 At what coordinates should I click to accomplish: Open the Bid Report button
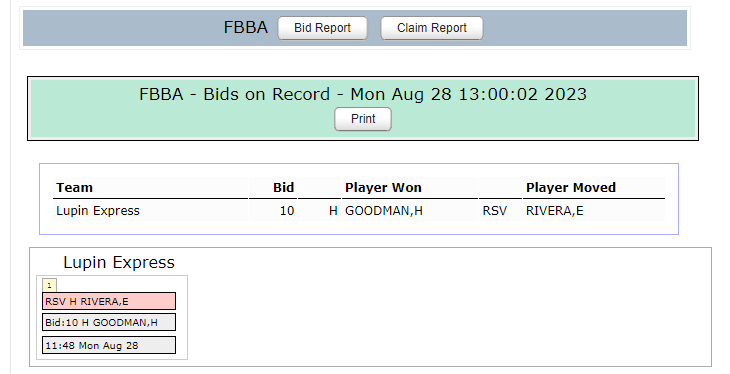tap(322, 28)
